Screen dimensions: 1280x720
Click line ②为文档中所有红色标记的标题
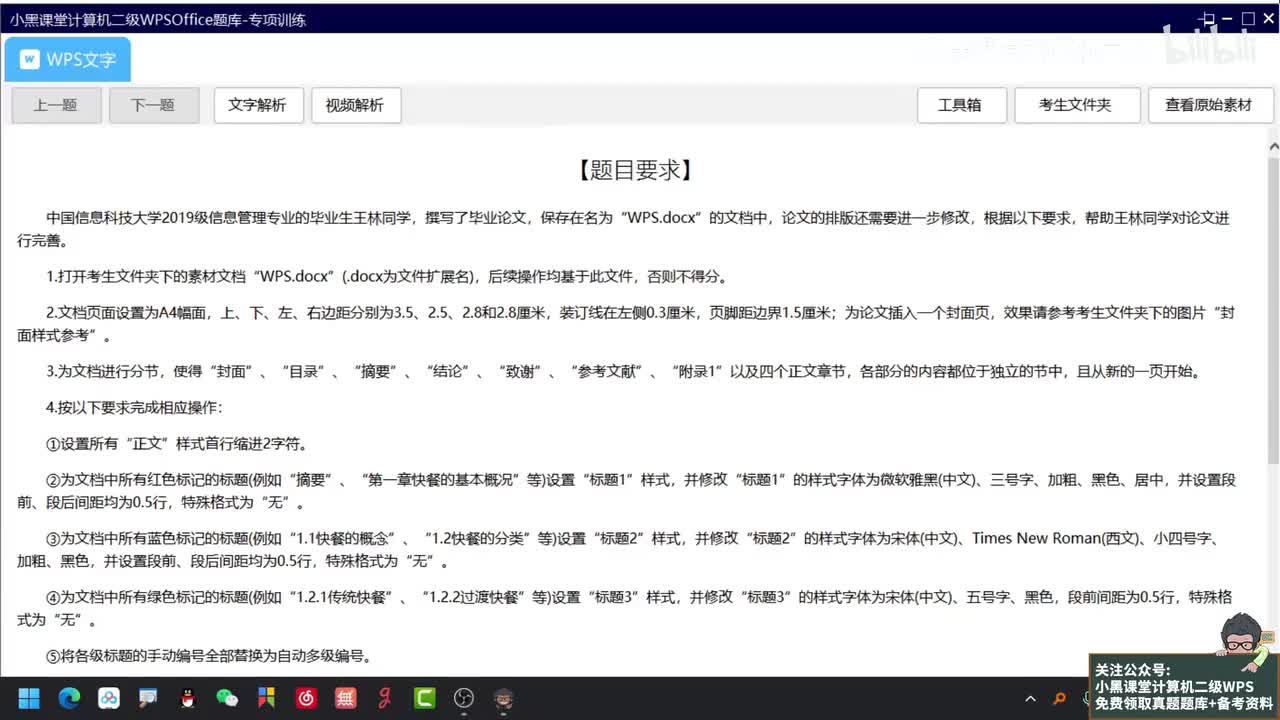click(626, 491)
